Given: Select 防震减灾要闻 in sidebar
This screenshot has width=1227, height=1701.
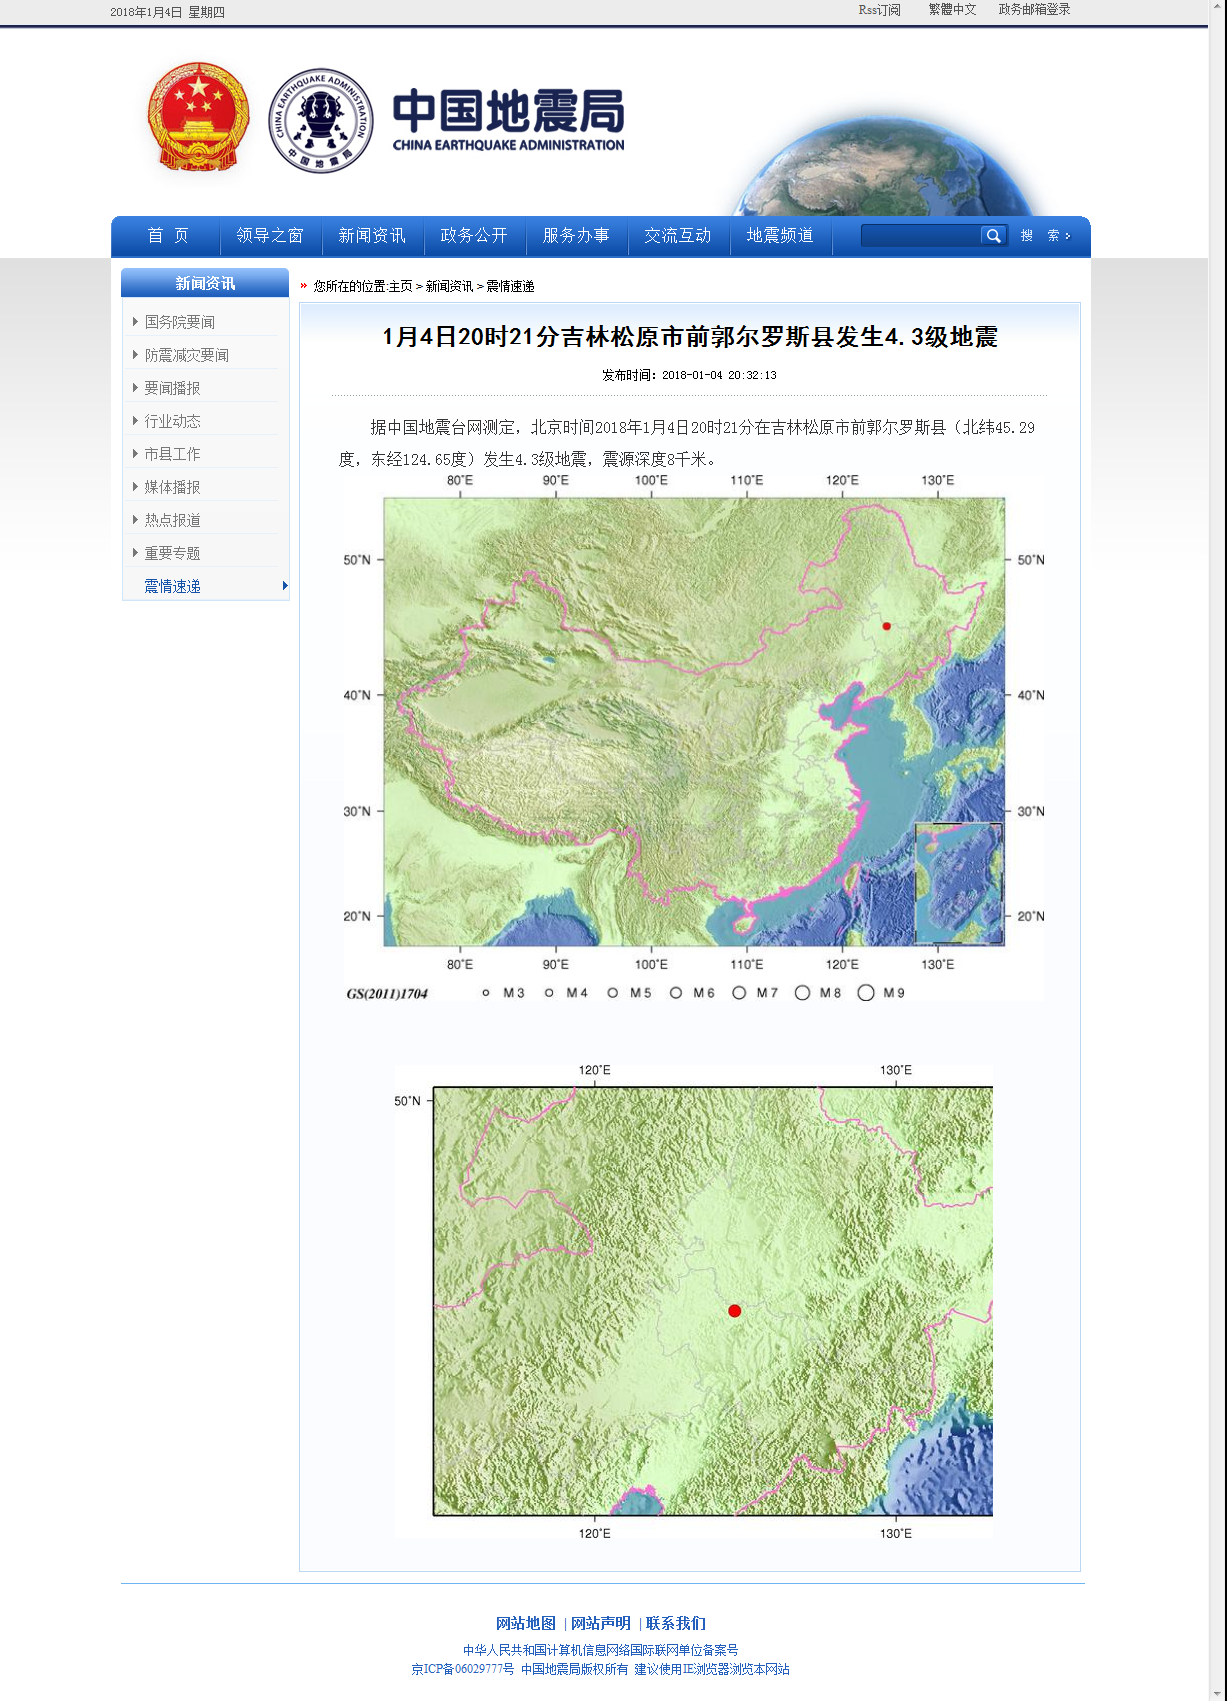Looking at the screenshot, I should [187, 355].
